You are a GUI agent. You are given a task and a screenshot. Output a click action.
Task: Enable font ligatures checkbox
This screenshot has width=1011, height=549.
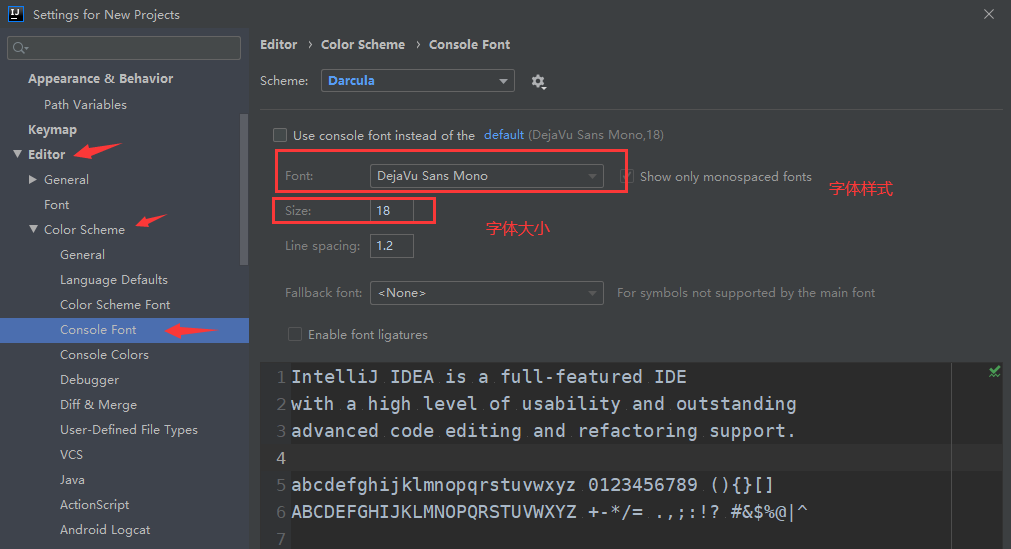[x=295, y=334]
